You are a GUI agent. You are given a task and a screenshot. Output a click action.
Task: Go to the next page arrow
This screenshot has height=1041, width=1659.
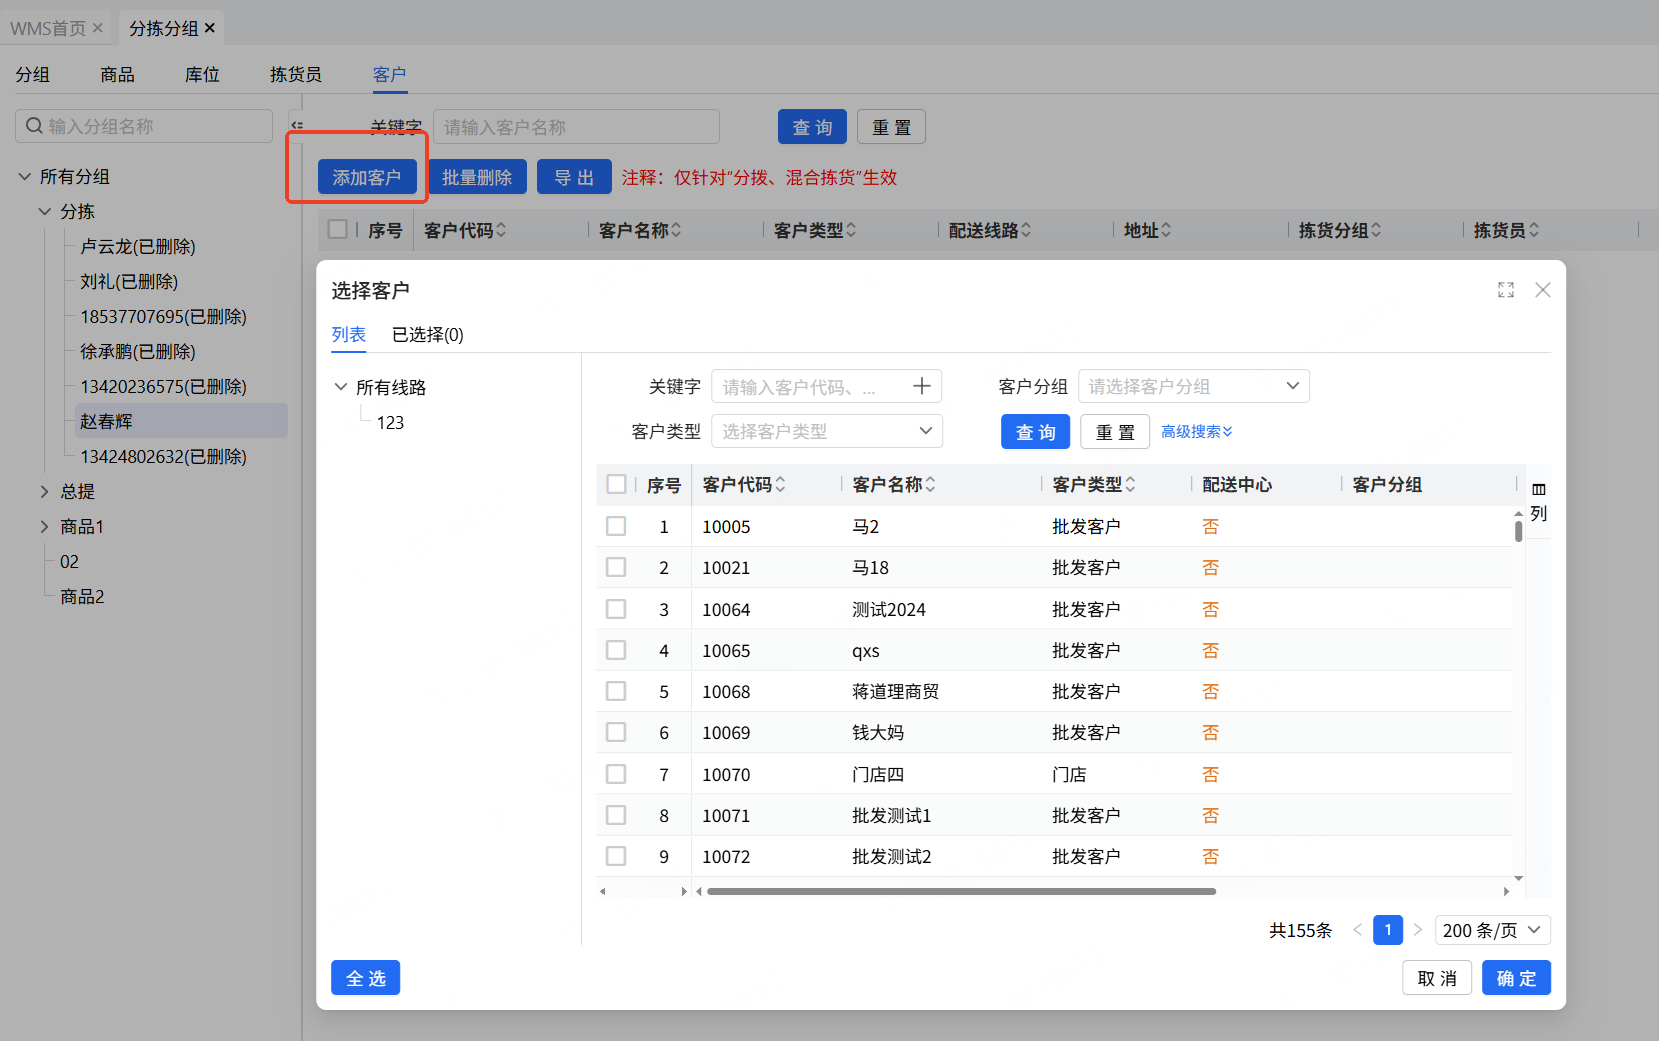(x=1417, y=930)
